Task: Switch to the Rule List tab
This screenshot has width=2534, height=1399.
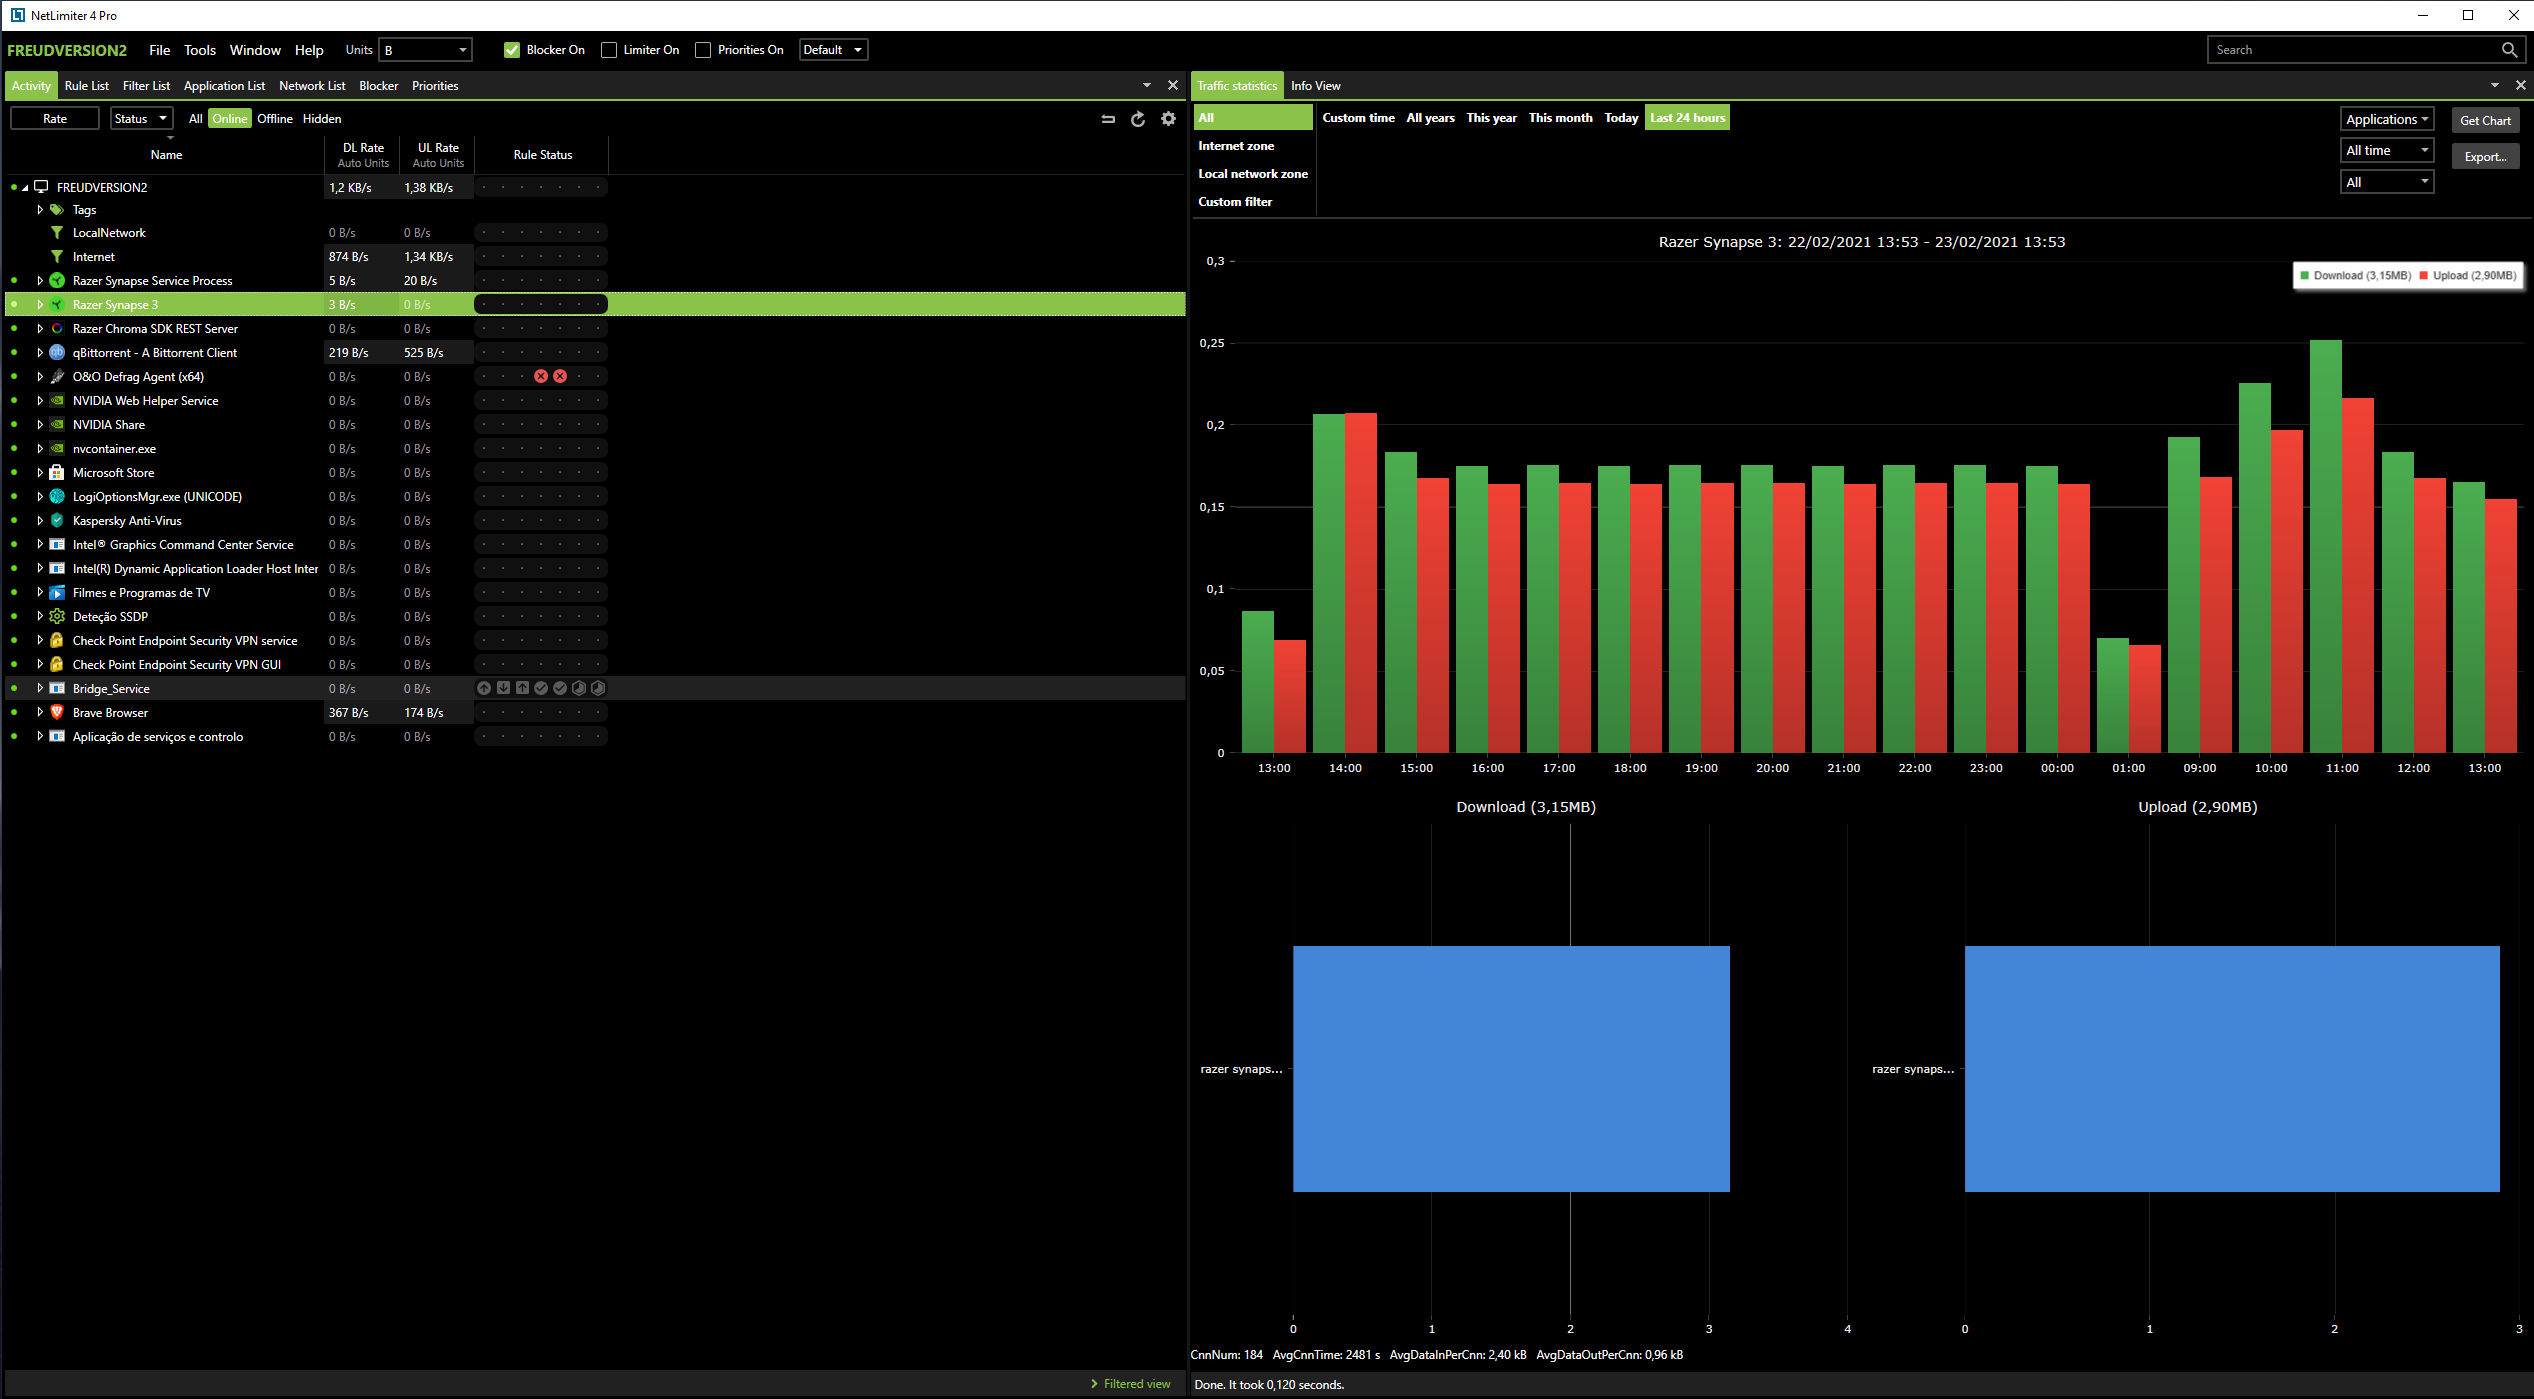Action: (86, 86)
